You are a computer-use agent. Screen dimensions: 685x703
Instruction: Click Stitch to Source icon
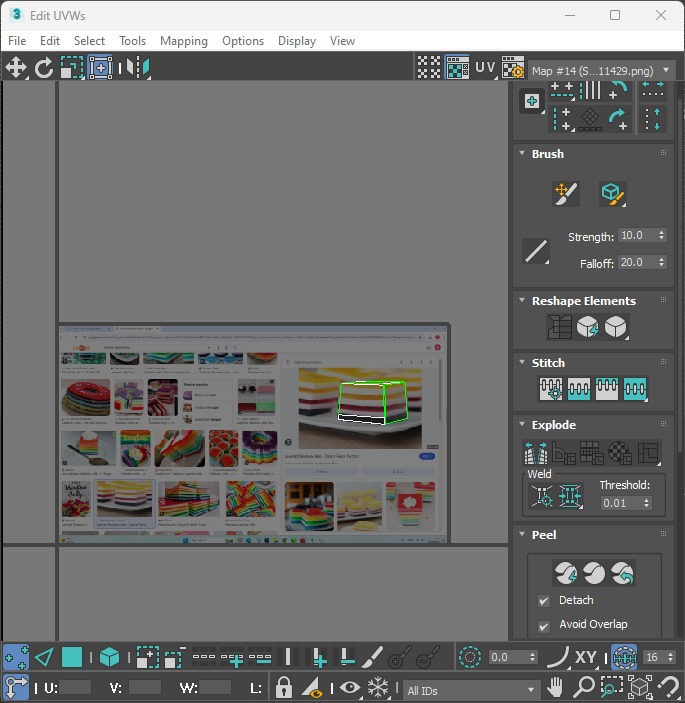(607, 389)
